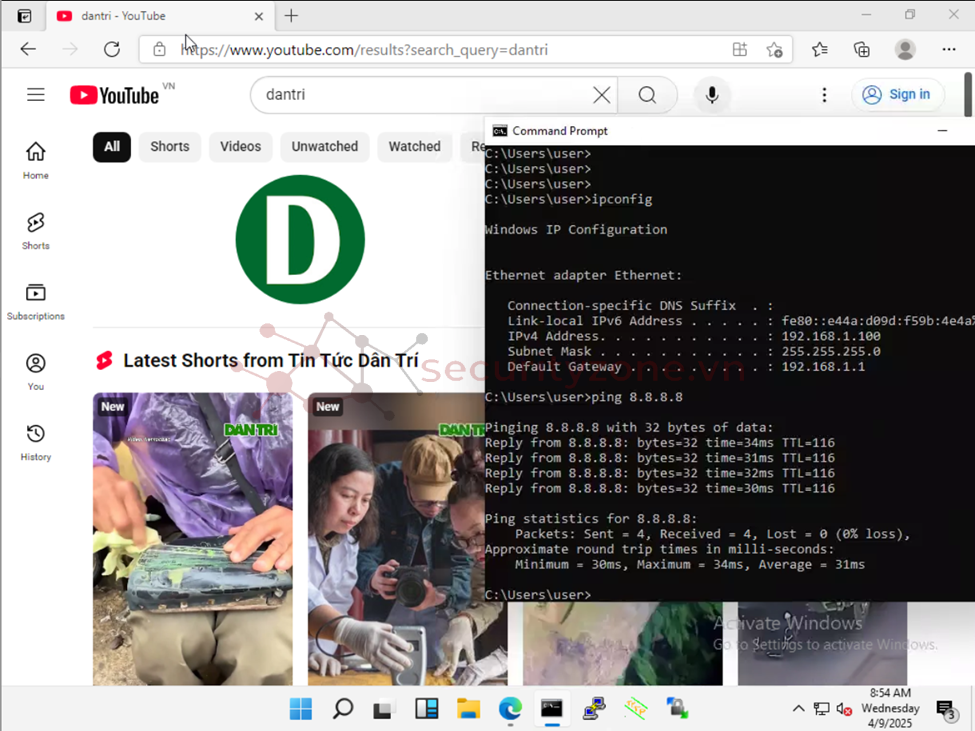
Task: Click the Command Prompt title bar icon
Action: [499, 131]
